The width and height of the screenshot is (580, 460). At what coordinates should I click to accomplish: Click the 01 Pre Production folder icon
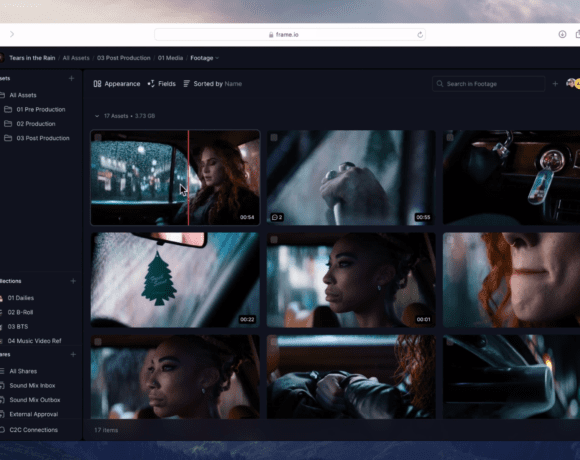click(x=8, y=109)
